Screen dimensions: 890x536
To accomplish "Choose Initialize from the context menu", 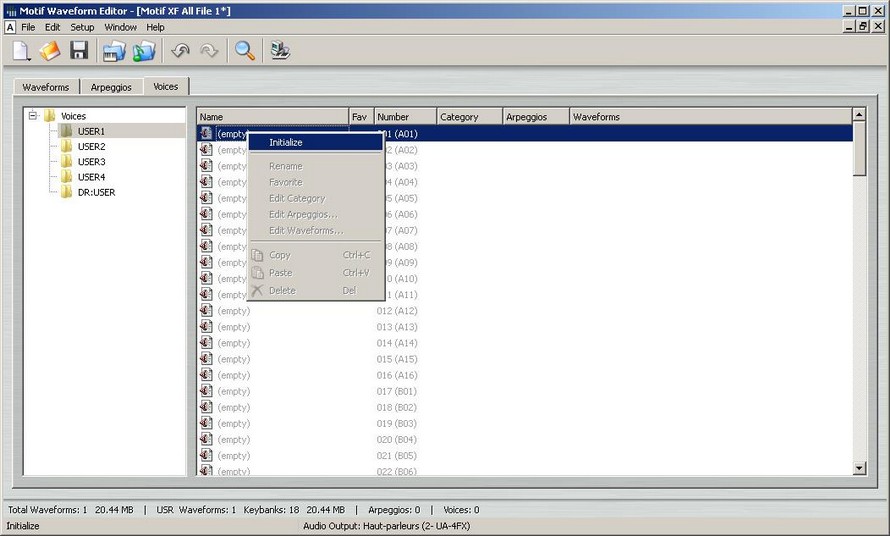I will click(x=286, y=142).
